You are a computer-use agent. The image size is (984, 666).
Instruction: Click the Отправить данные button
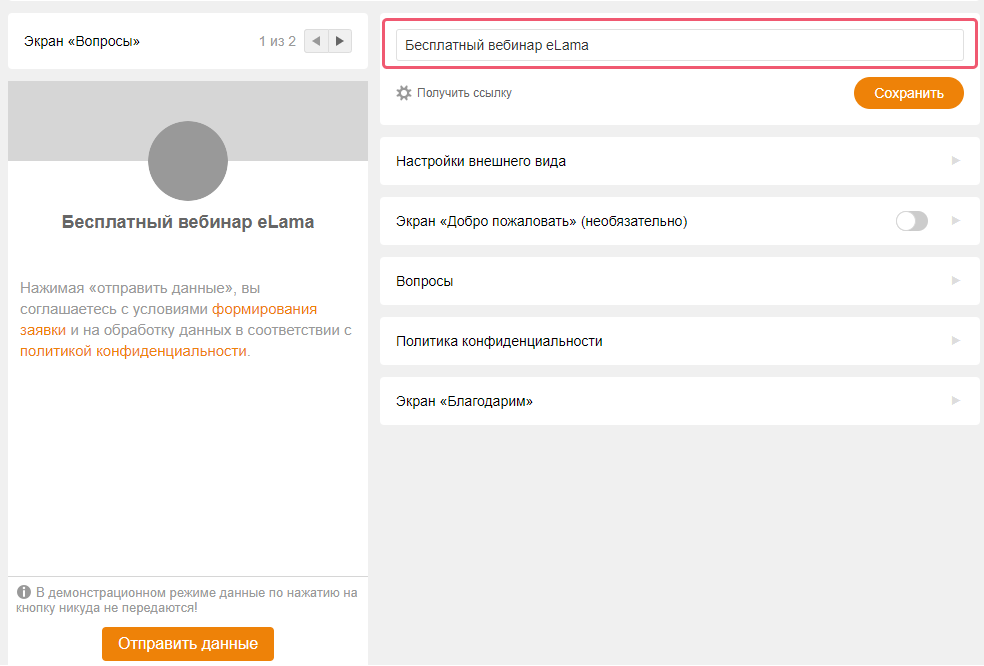tap(188, 644)
